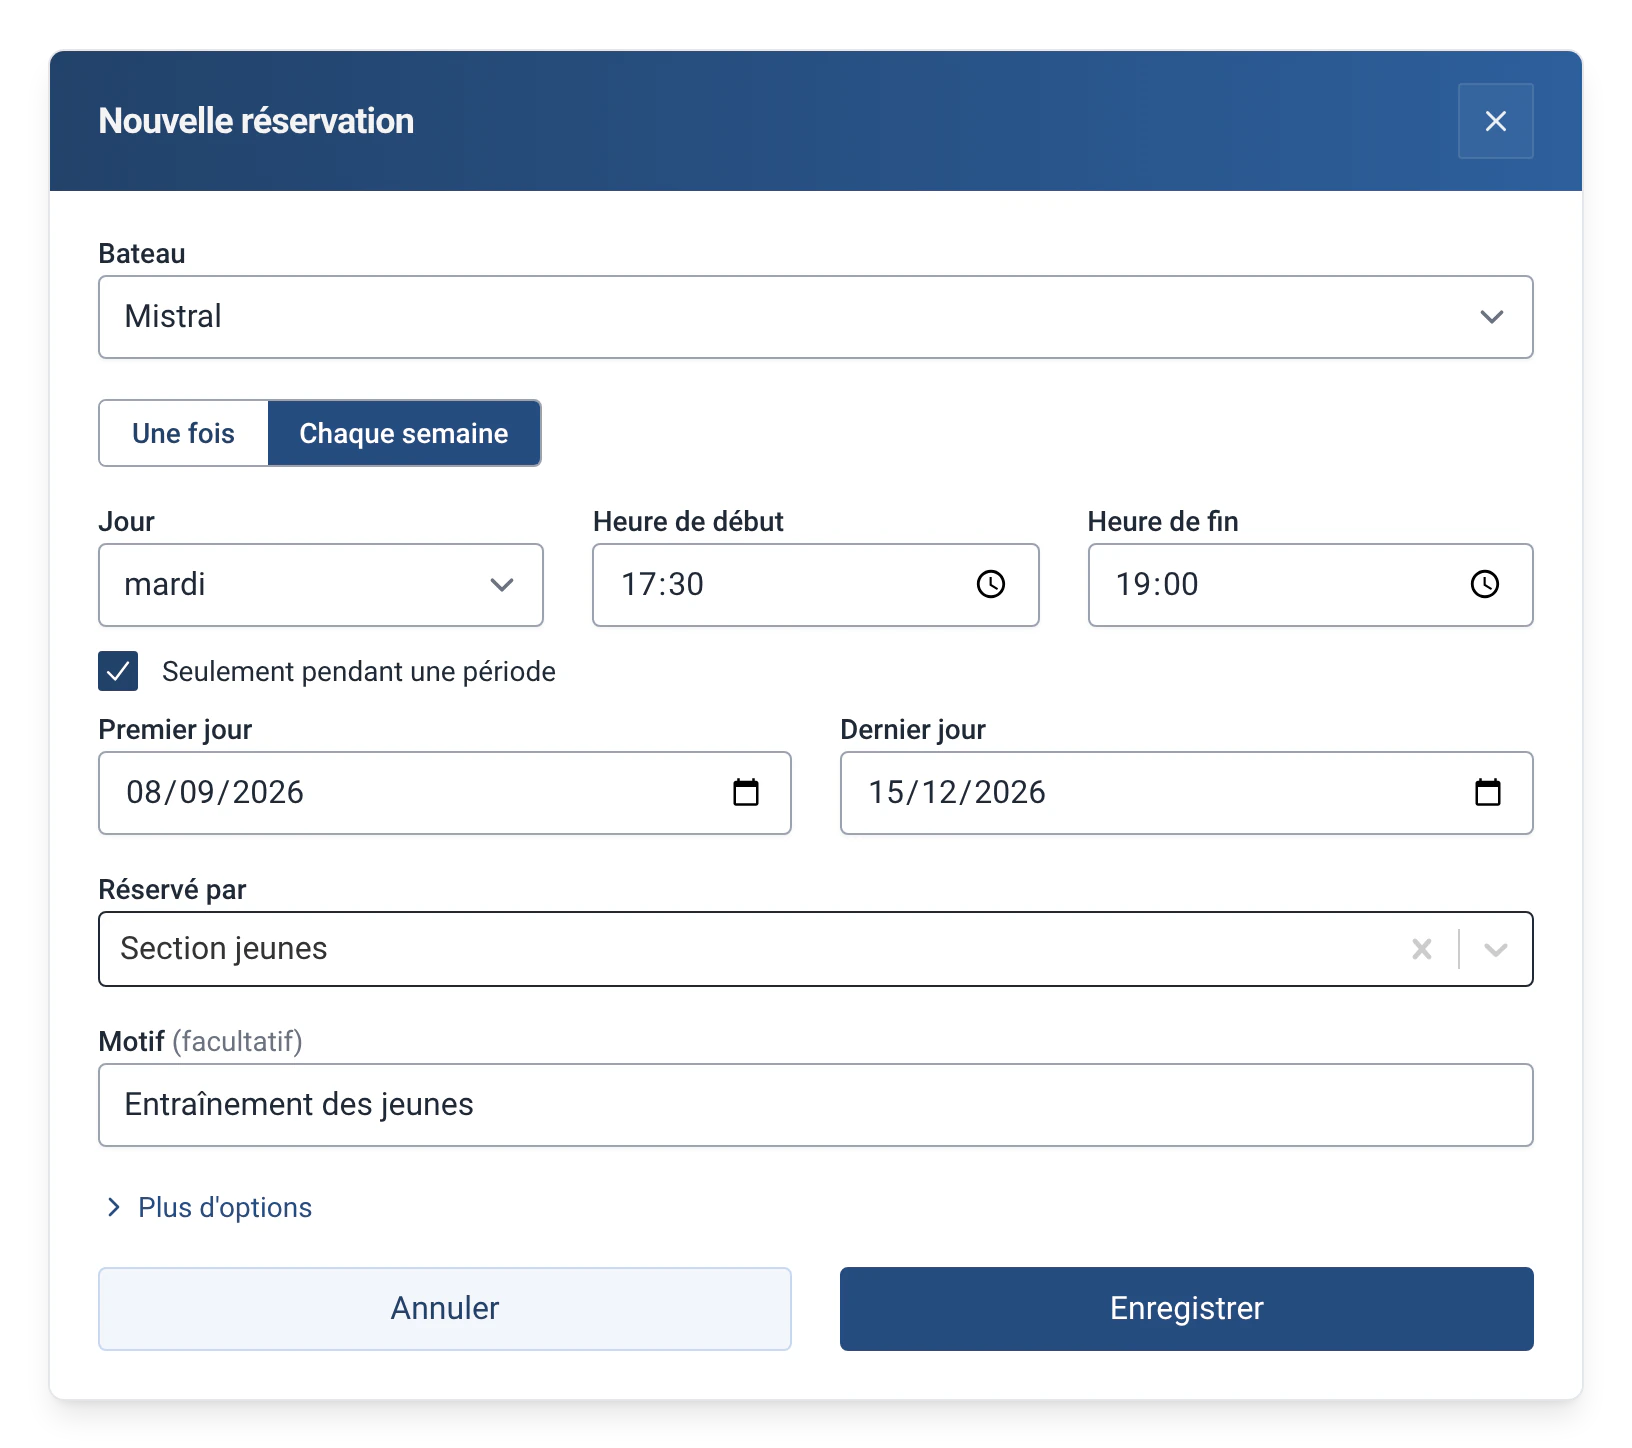Click the Premier jour date value
This screenshot has height=1448, width=1632.
tap(214, 792)
